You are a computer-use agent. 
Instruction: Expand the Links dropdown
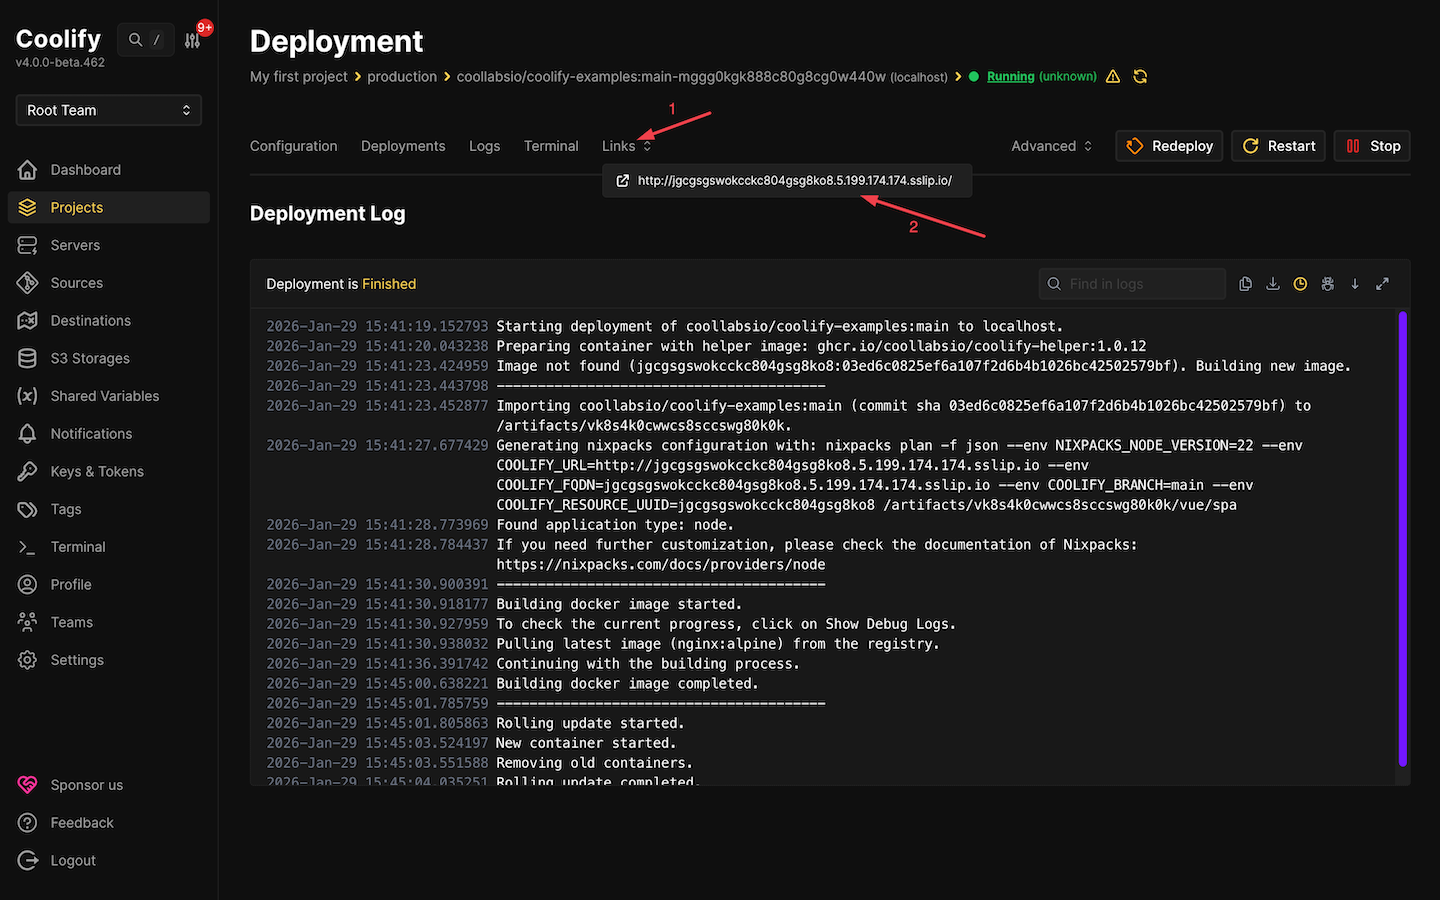coord(625,145)
